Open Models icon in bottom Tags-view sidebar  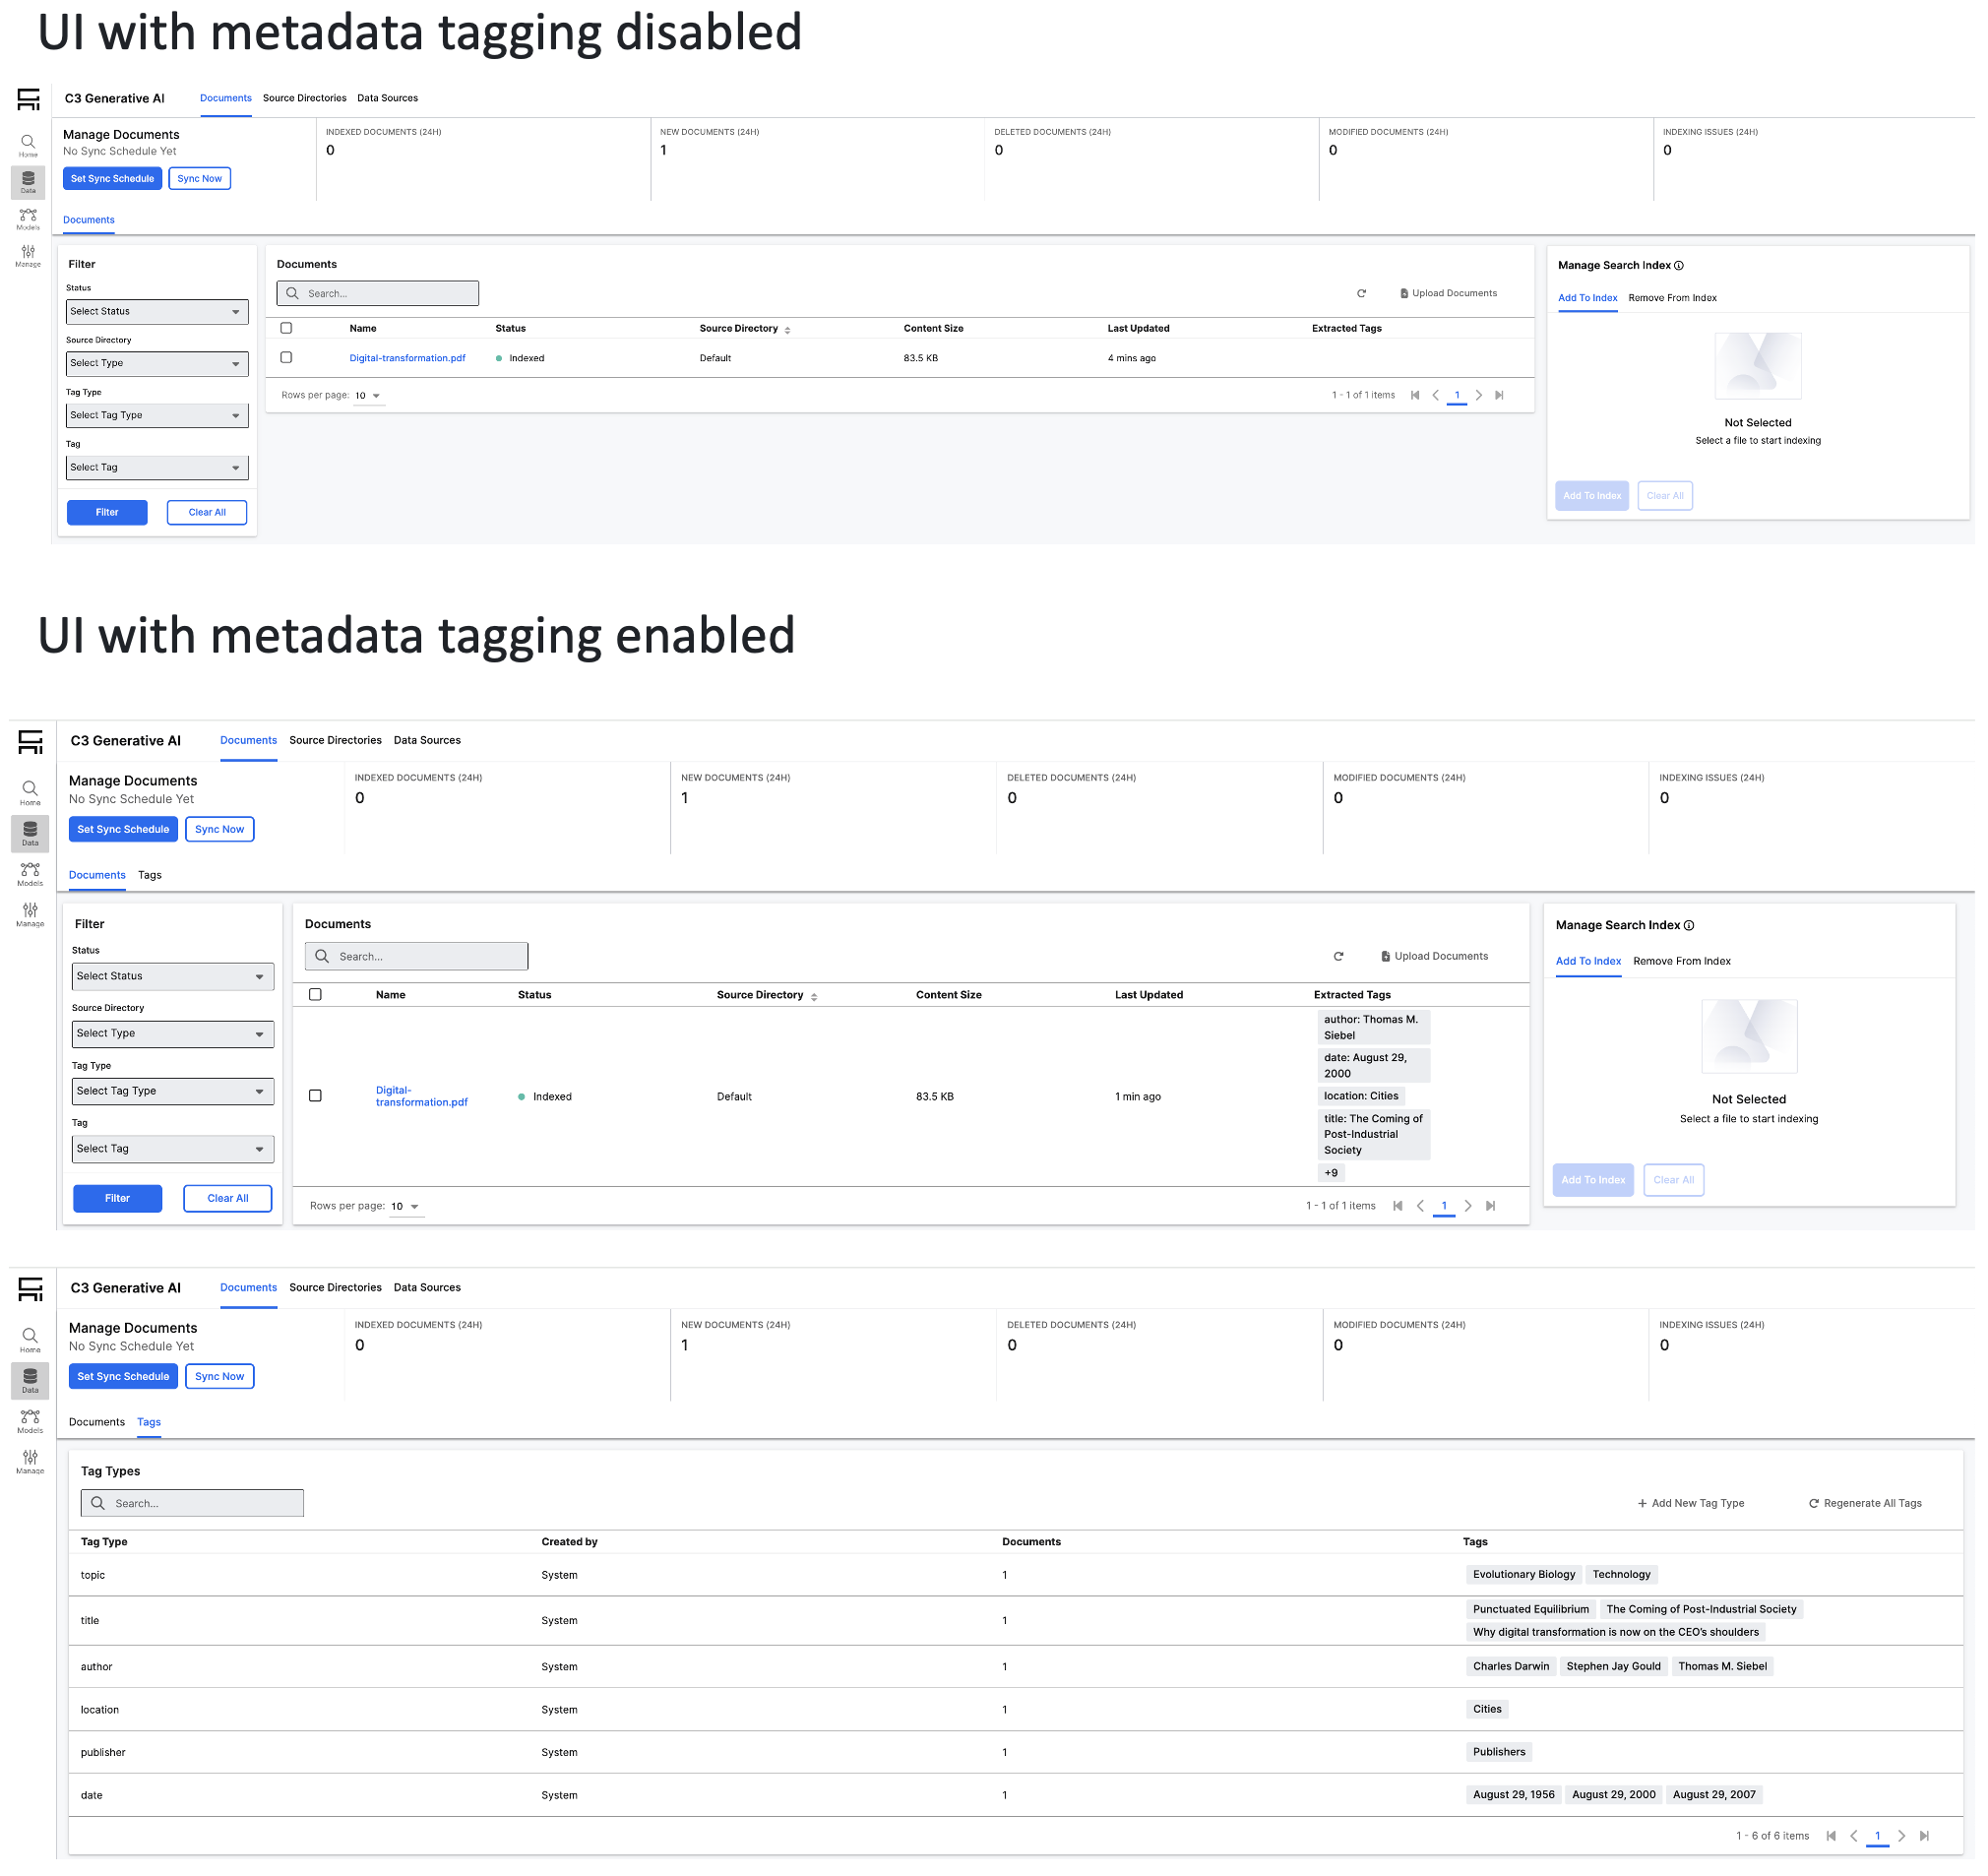(x=30, y=1420)
